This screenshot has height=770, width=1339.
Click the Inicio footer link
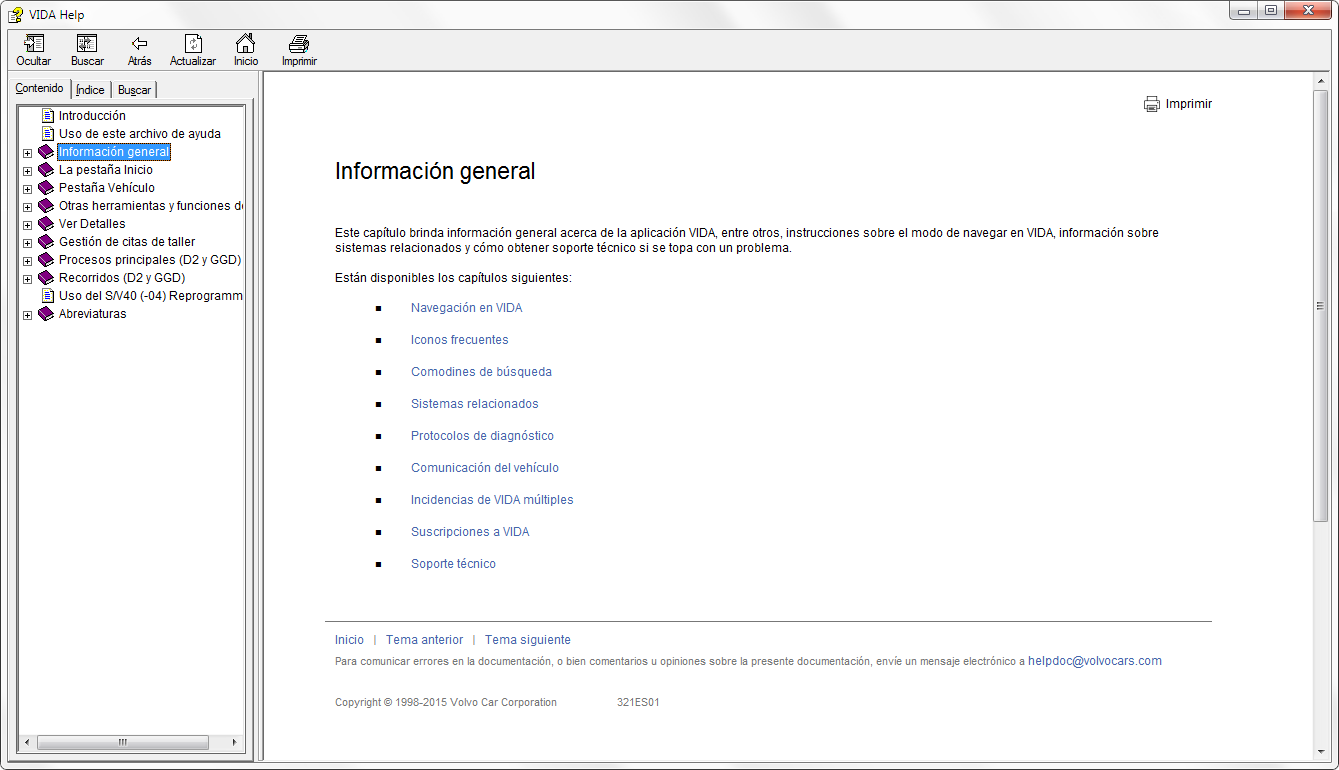349,640
